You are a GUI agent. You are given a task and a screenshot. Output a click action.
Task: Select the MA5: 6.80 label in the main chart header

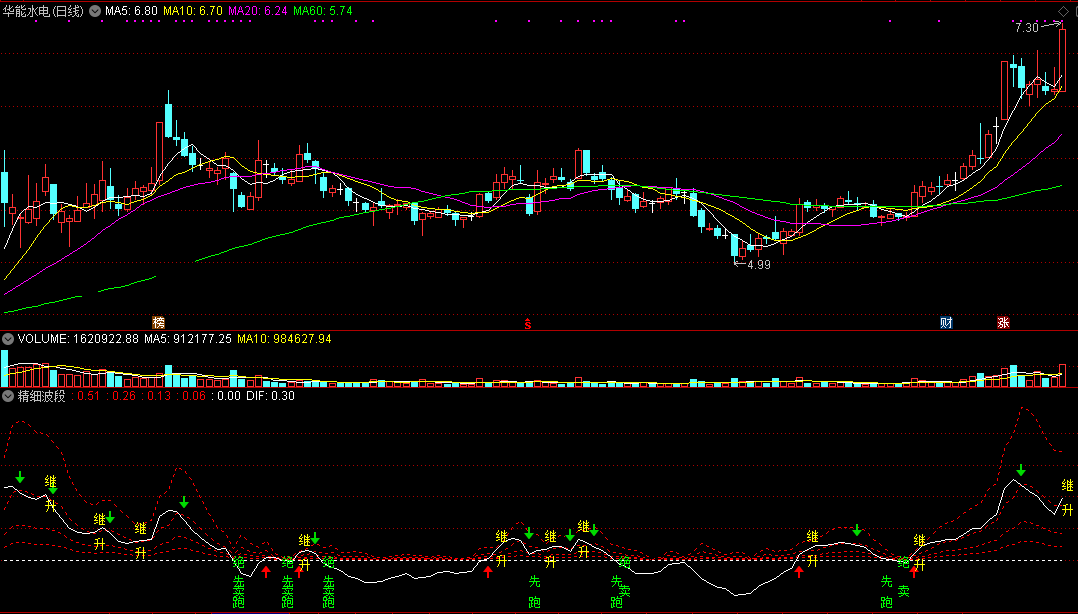click(x=131, y=11)
